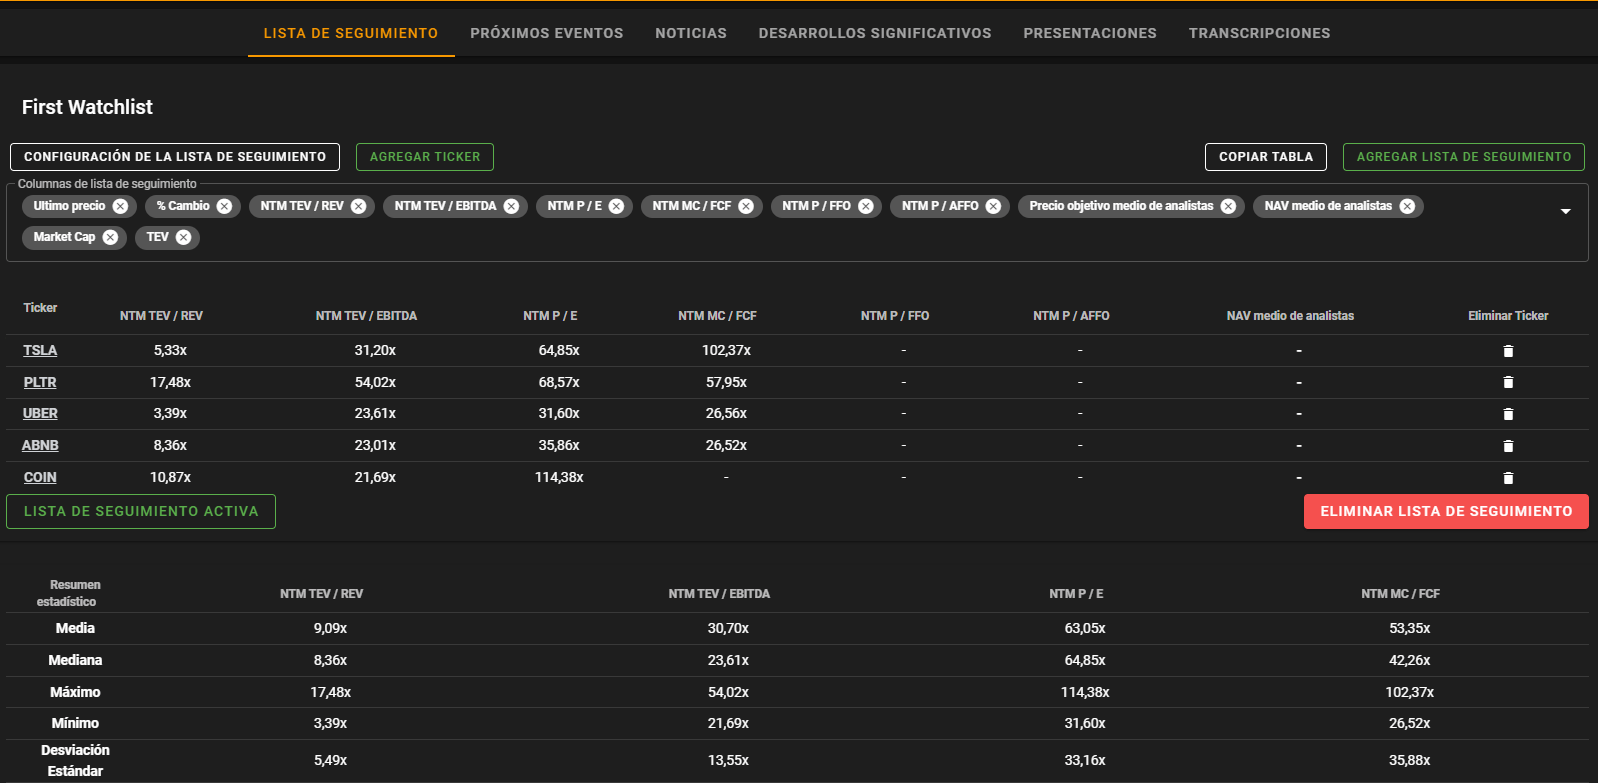This screenshot has width=1598, height=783.
Task: Go to the Desarrollos Significativos tab
Action: click(875, 33)
